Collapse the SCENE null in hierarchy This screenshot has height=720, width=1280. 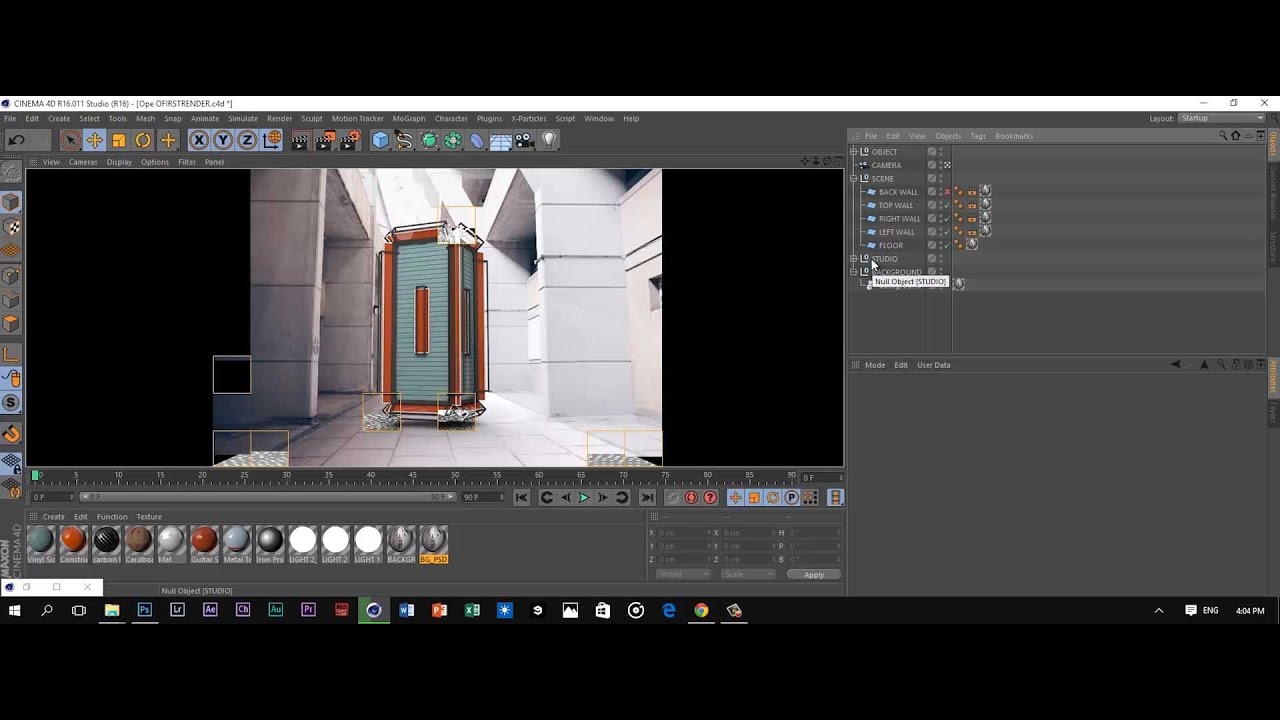[x=854, y=178]
